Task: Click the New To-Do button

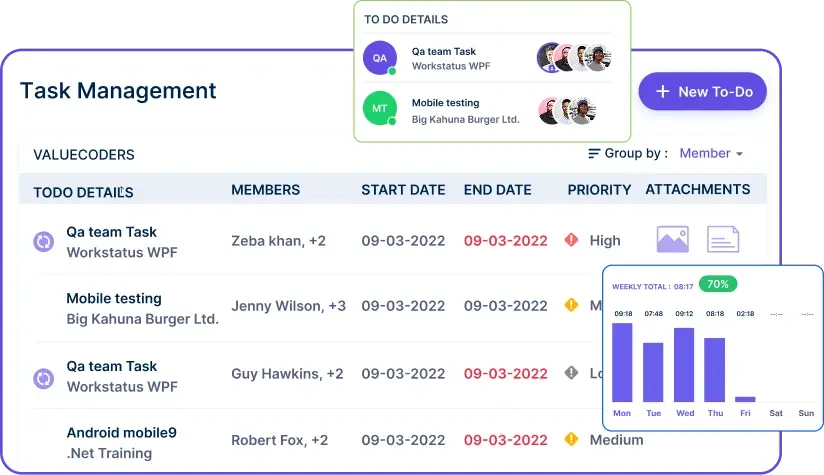Action: (x=703, y=91)
